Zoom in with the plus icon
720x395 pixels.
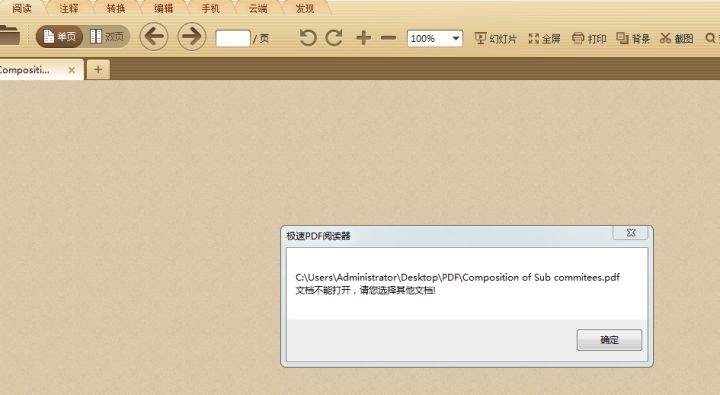(x=363, y=38)
